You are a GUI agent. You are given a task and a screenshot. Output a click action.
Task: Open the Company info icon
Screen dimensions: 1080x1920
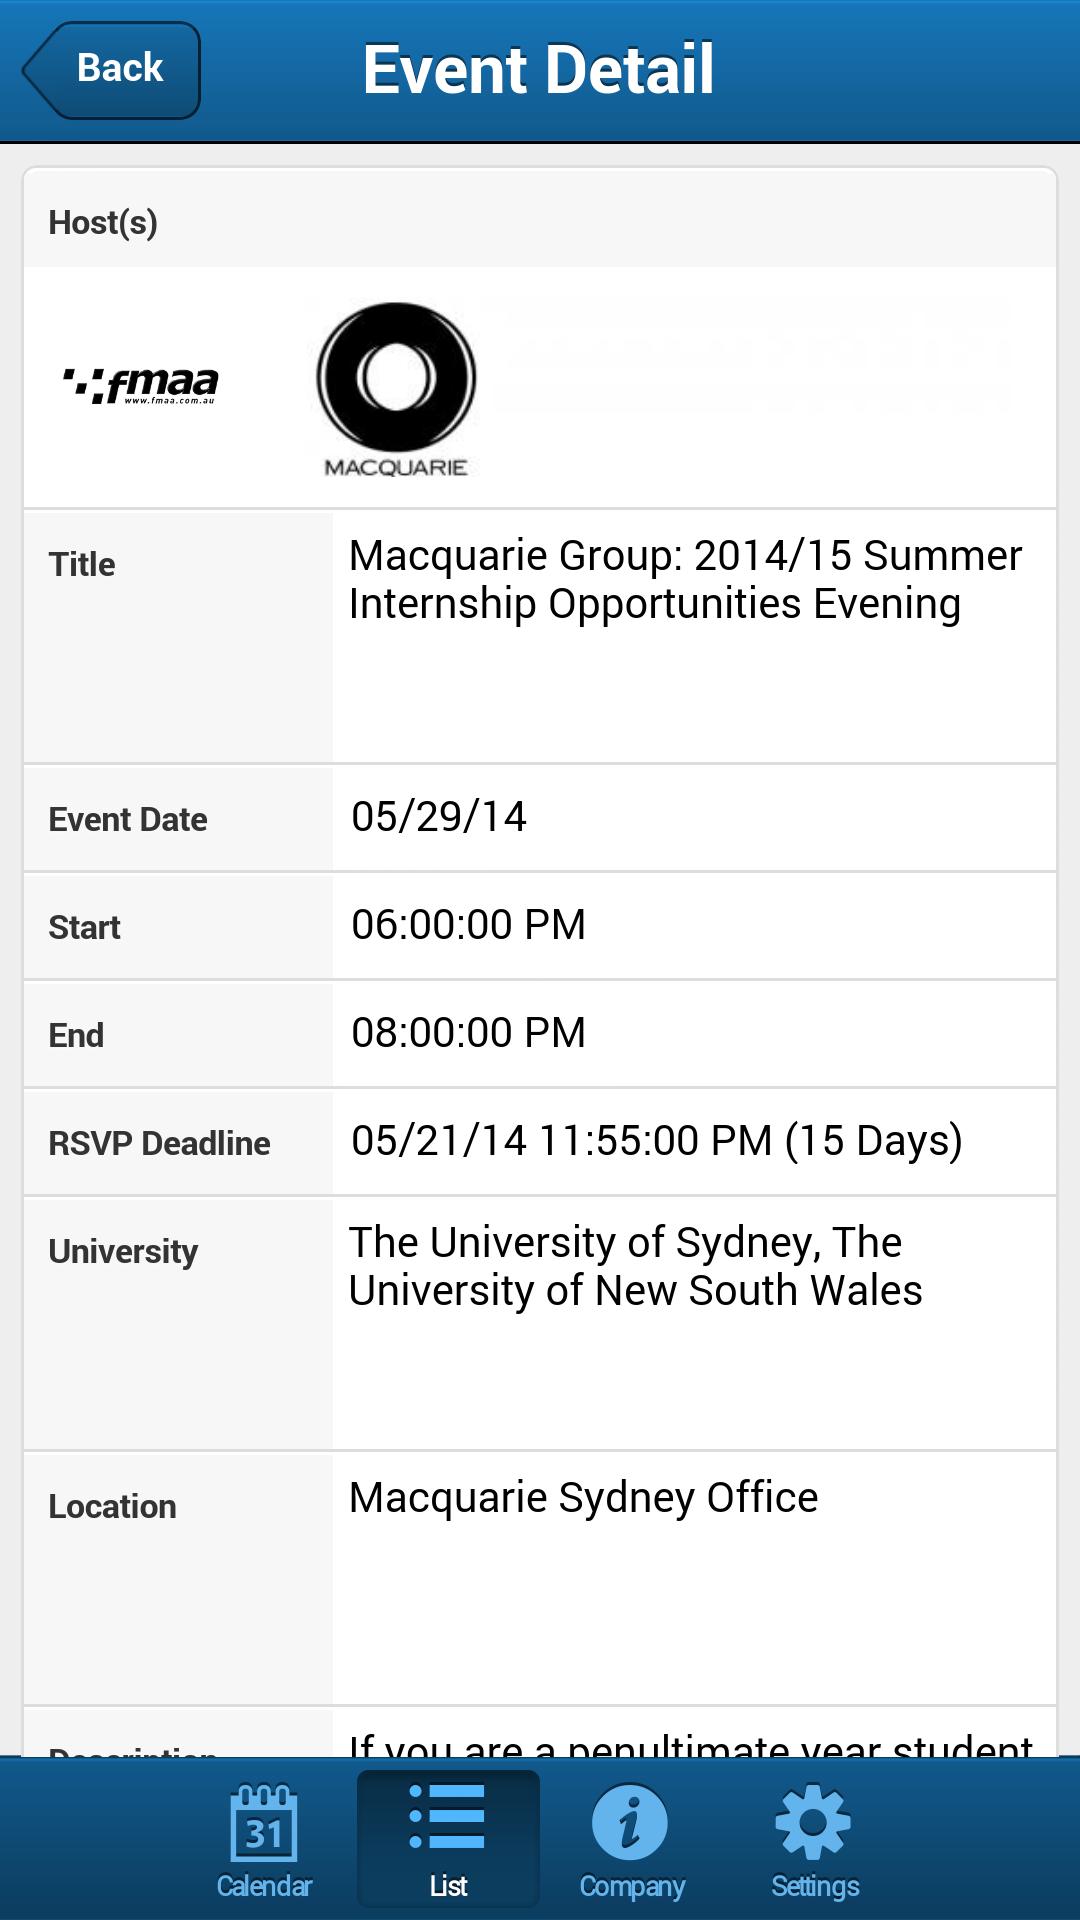pyautogui.click(x=631, y=1838)
